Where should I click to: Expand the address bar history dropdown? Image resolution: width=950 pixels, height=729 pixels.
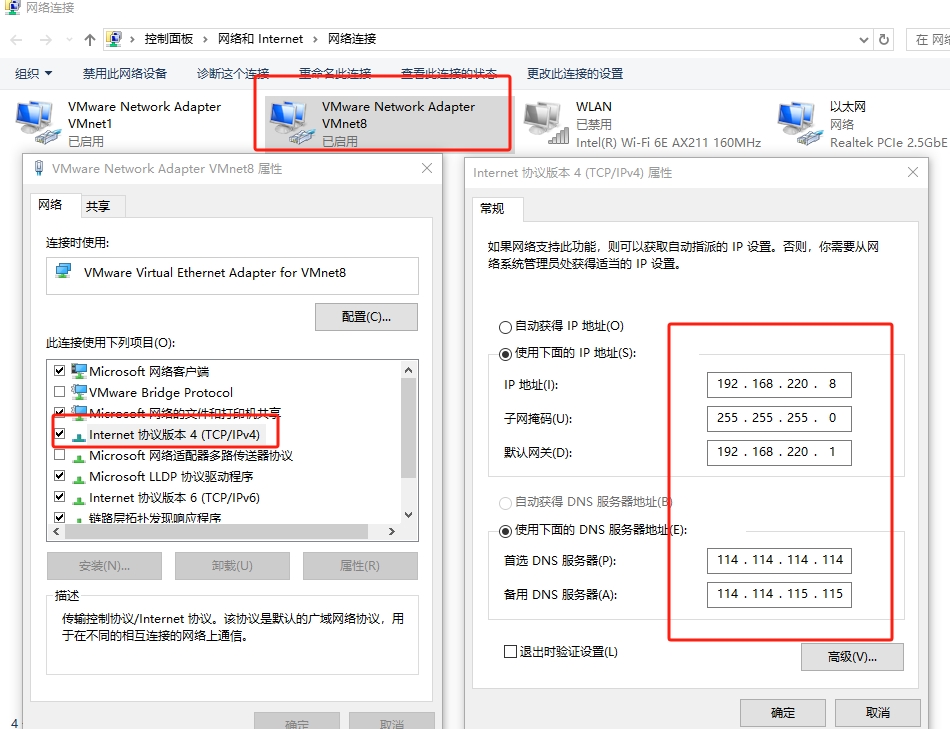[864, 40]
